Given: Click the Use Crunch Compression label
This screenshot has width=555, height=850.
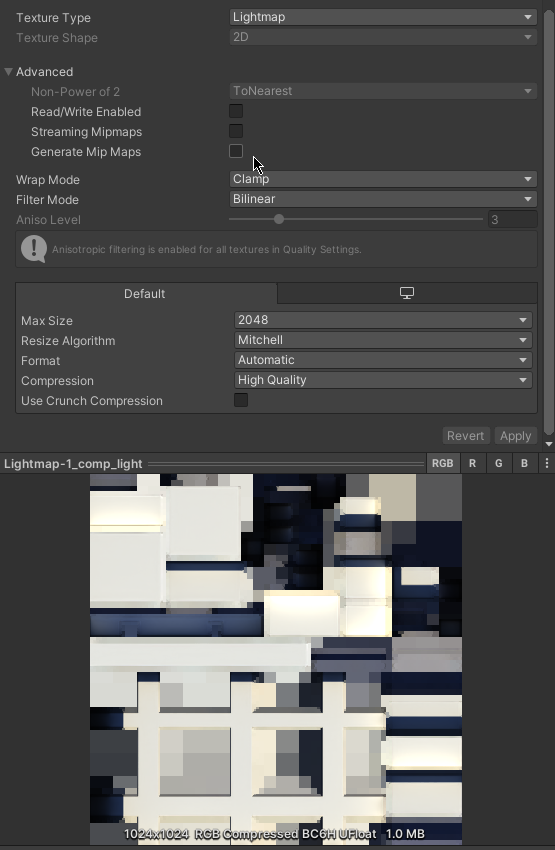Looking at the screenshot, I should click(92, 401).
